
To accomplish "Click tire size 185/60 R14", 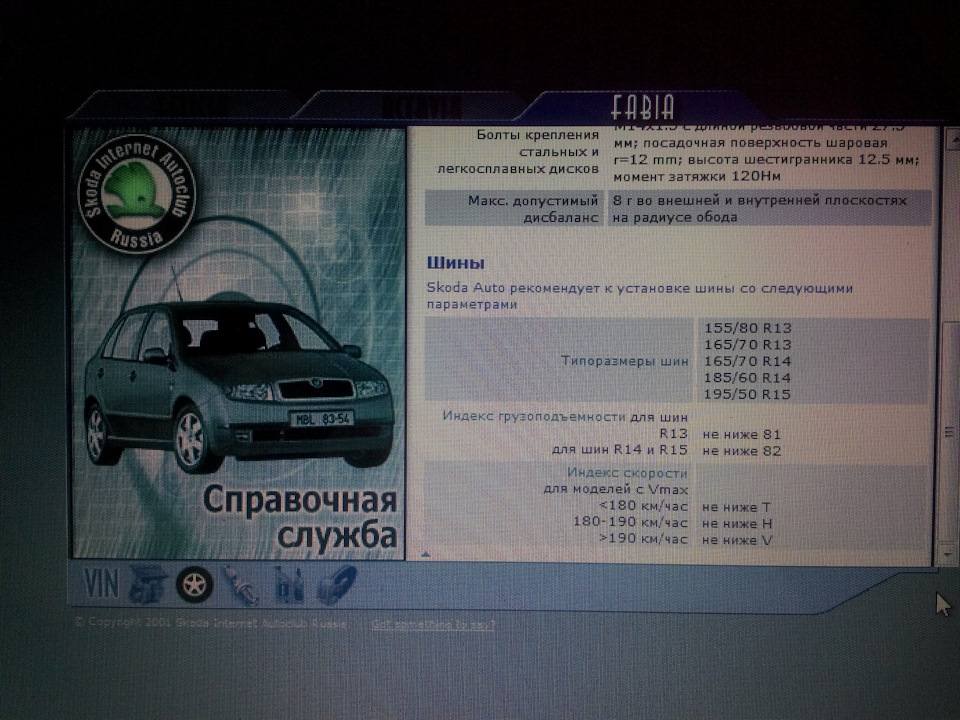I will (748, 378).
